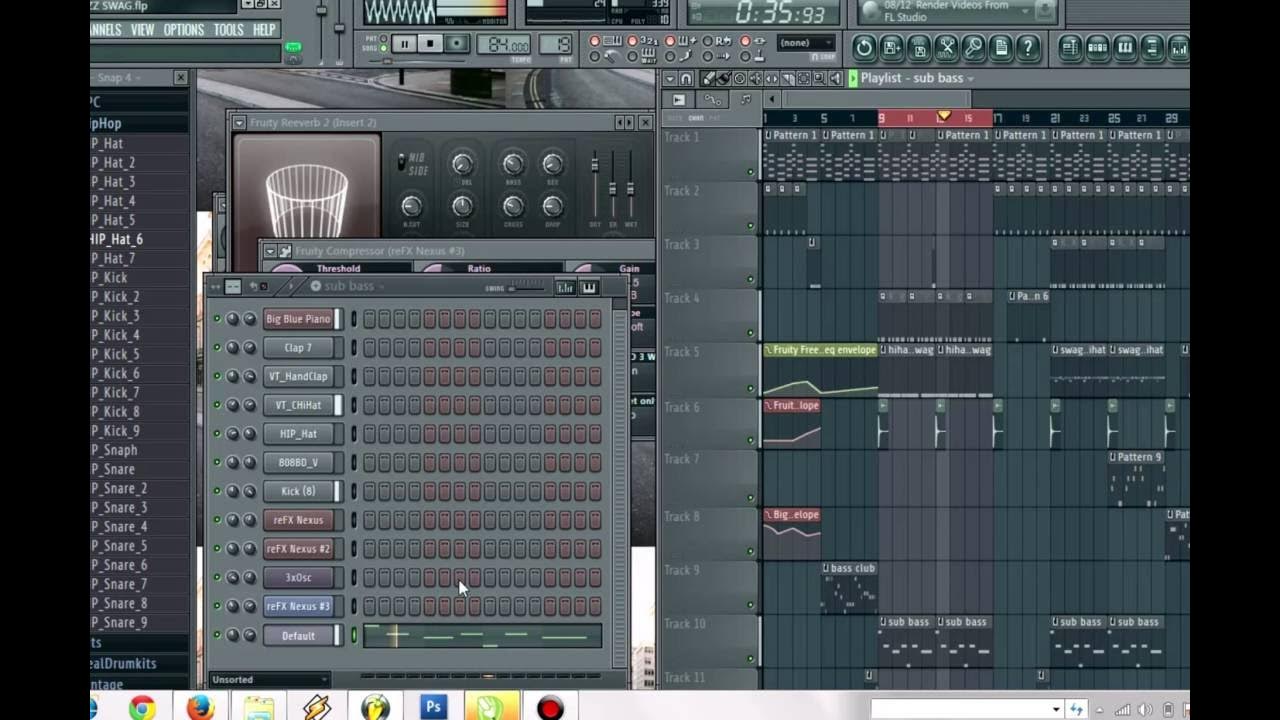Open Unsorted channel filter dropdown
The width and height of the screenshot is (1280, 720).
click(269, 680)
